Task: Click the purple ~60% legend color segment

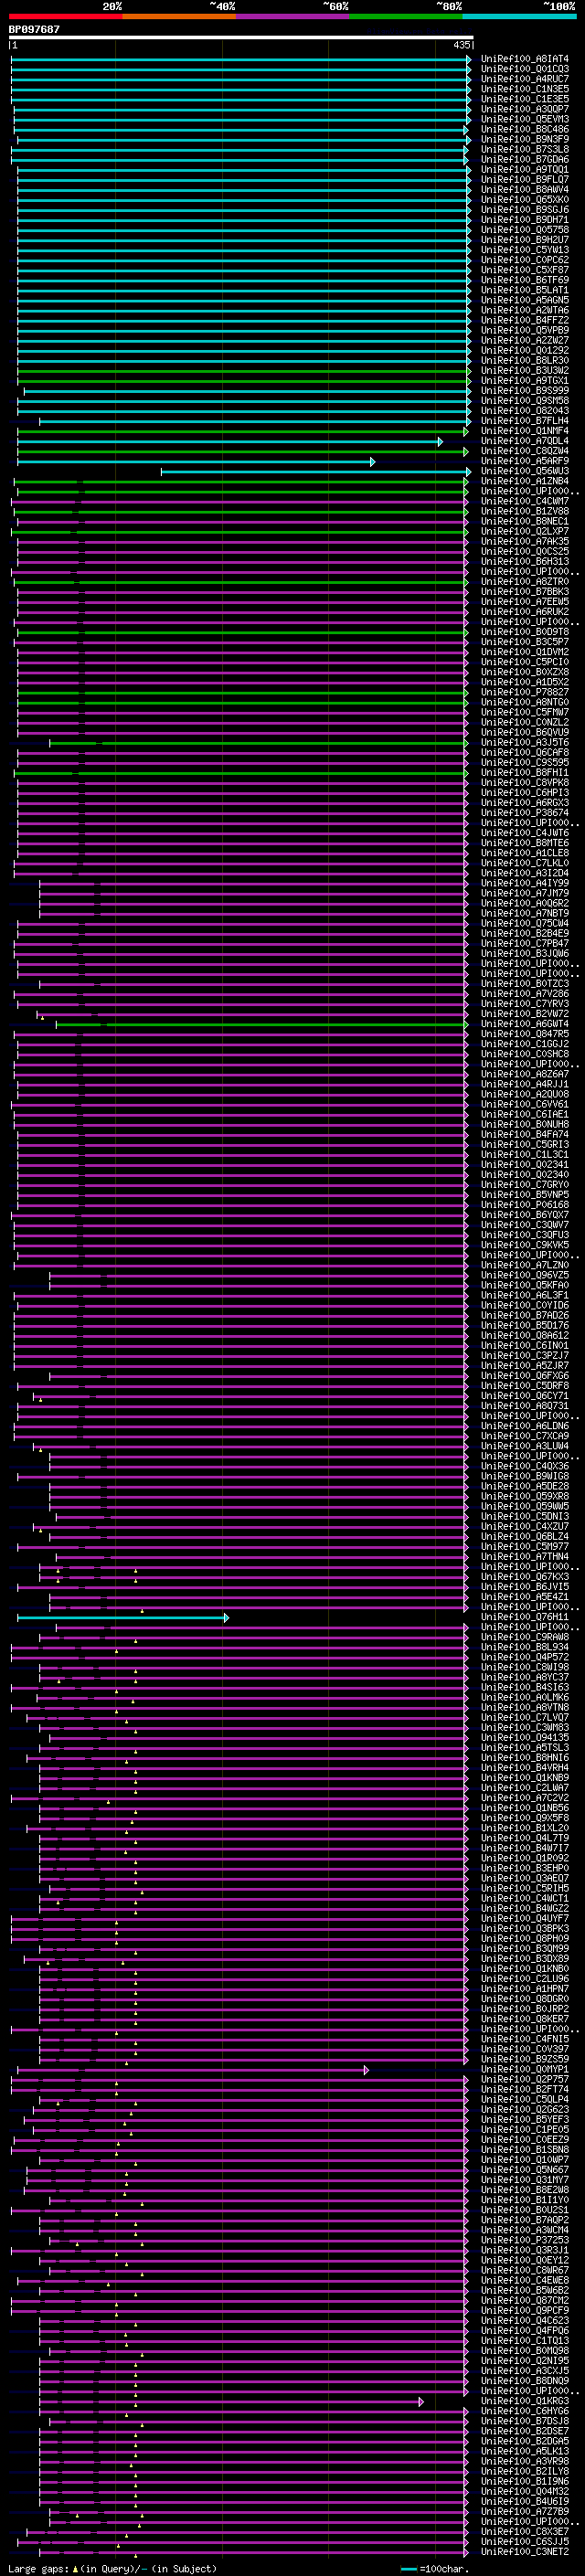Action: pos(293,16)
